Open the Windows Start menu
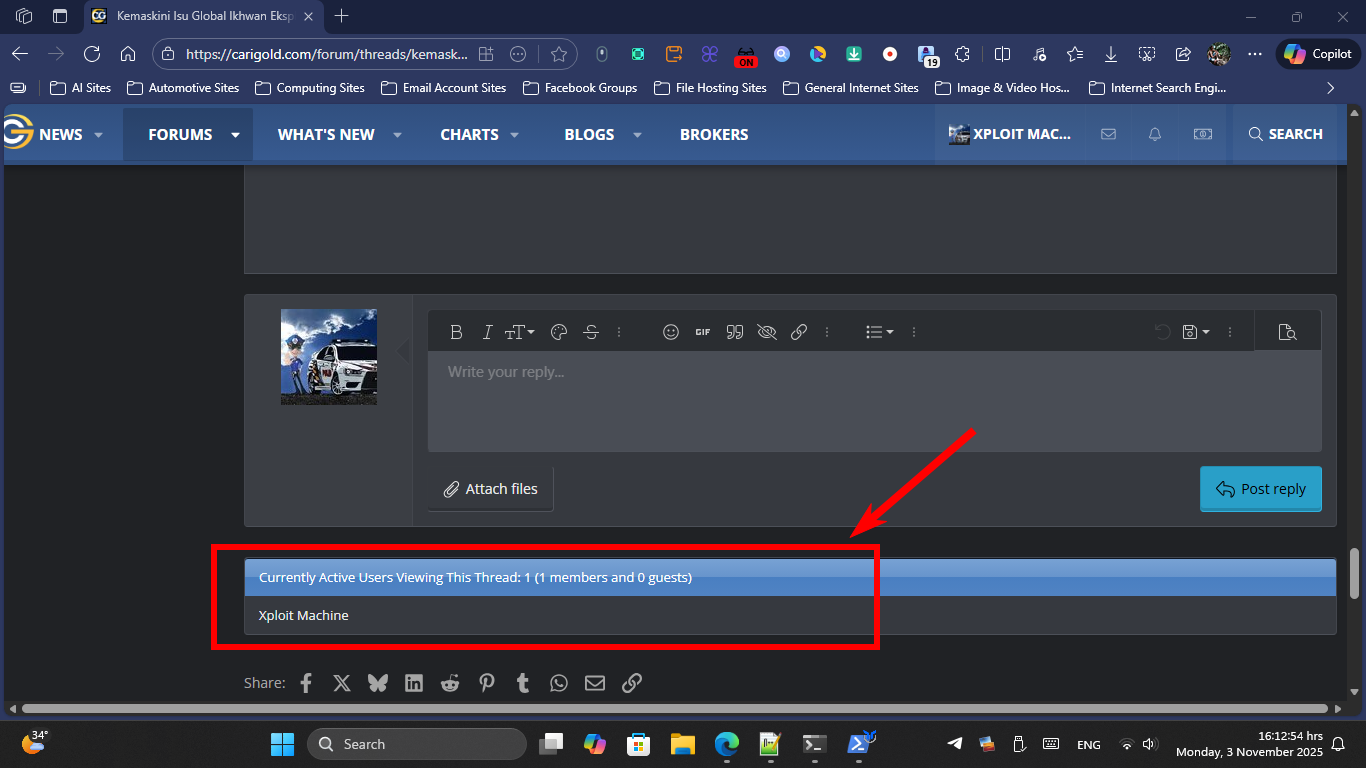The image size is (1366, 768). (282, 744)
